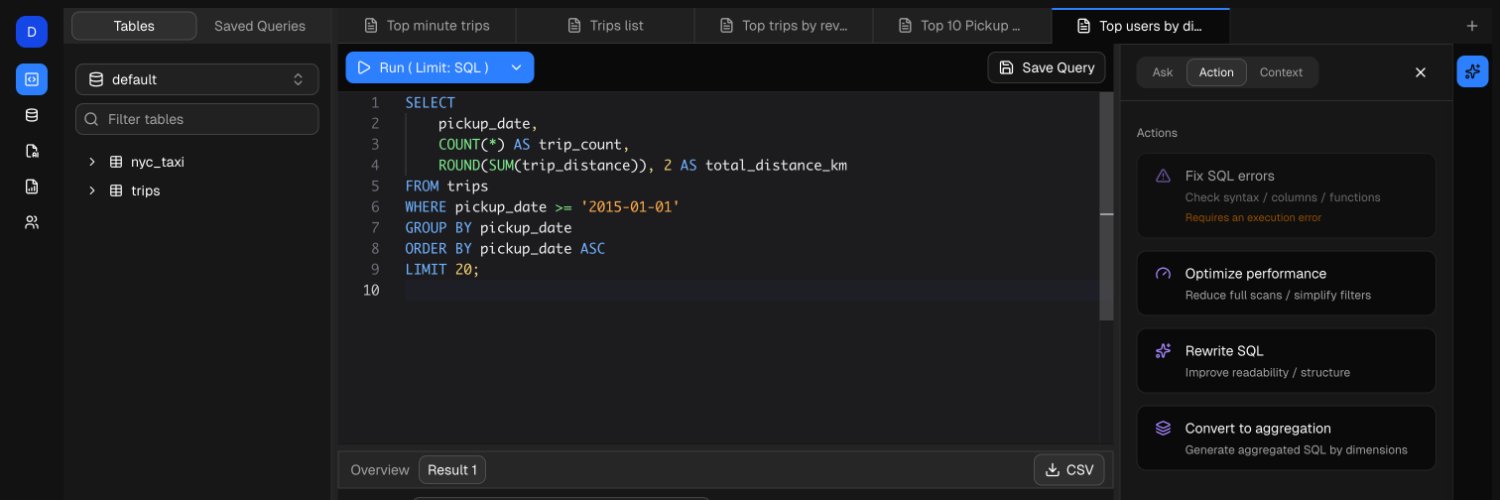Expand the nyc_taxi table tree

(92, 162)
